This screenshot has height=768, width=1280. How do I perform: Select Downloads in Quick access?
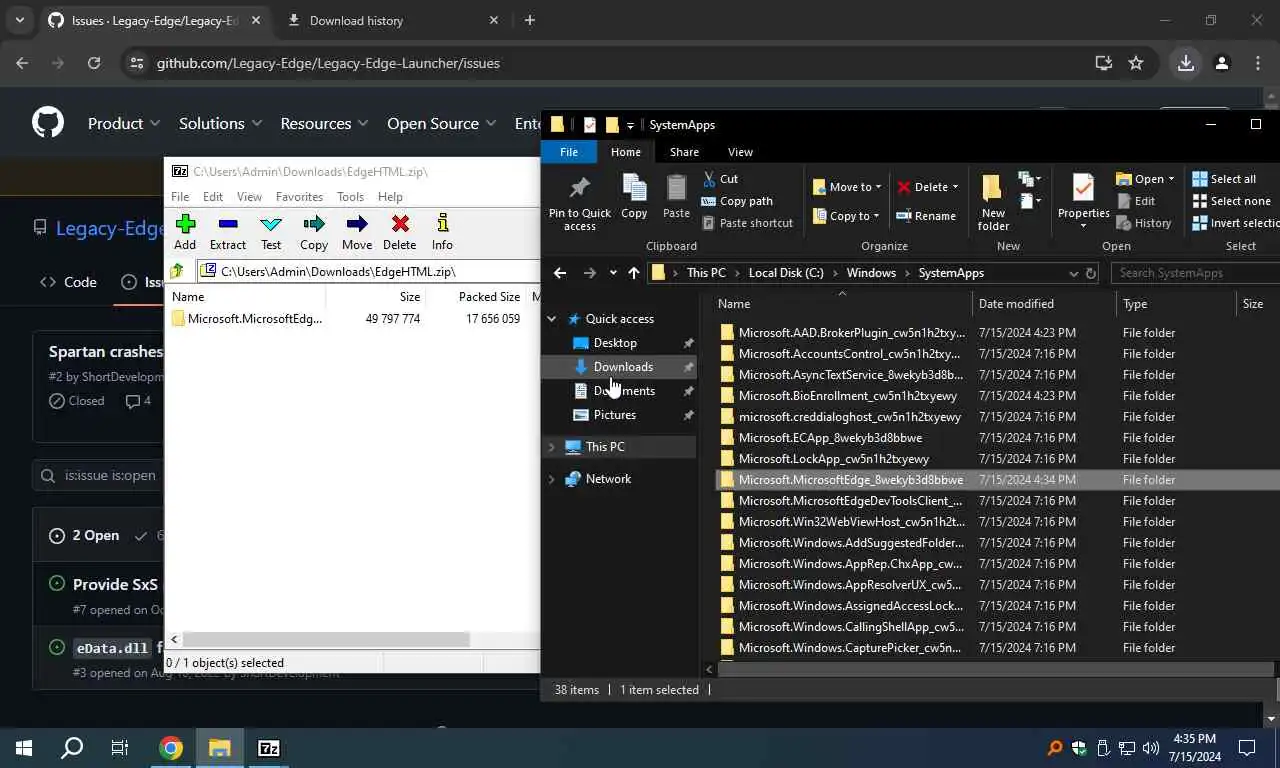tap(622, 367)
